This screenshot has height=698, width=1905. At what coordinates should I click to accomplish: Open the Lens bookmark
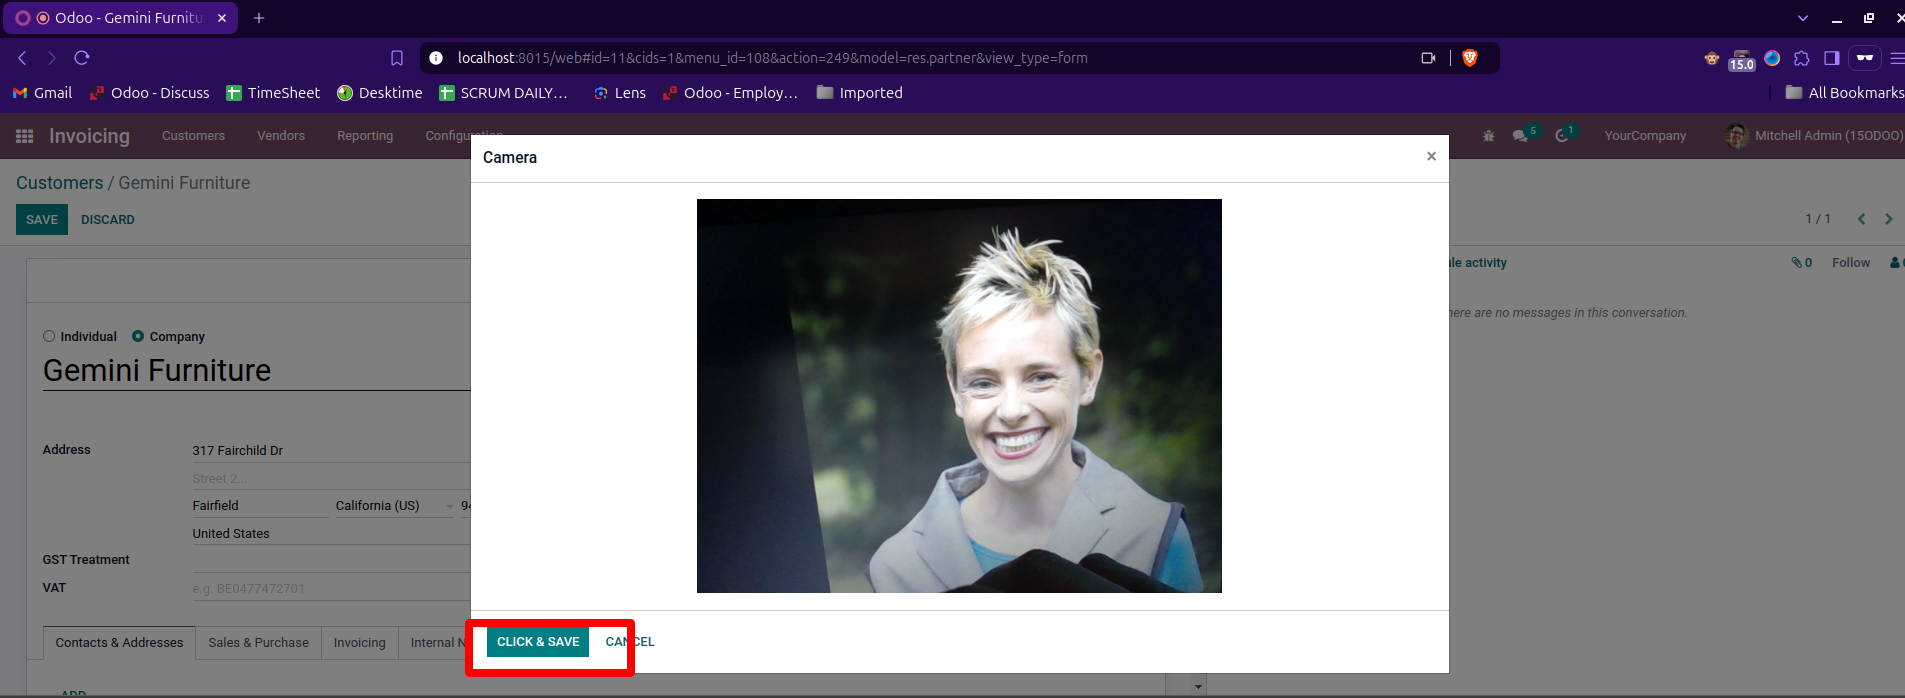[620, 93]
